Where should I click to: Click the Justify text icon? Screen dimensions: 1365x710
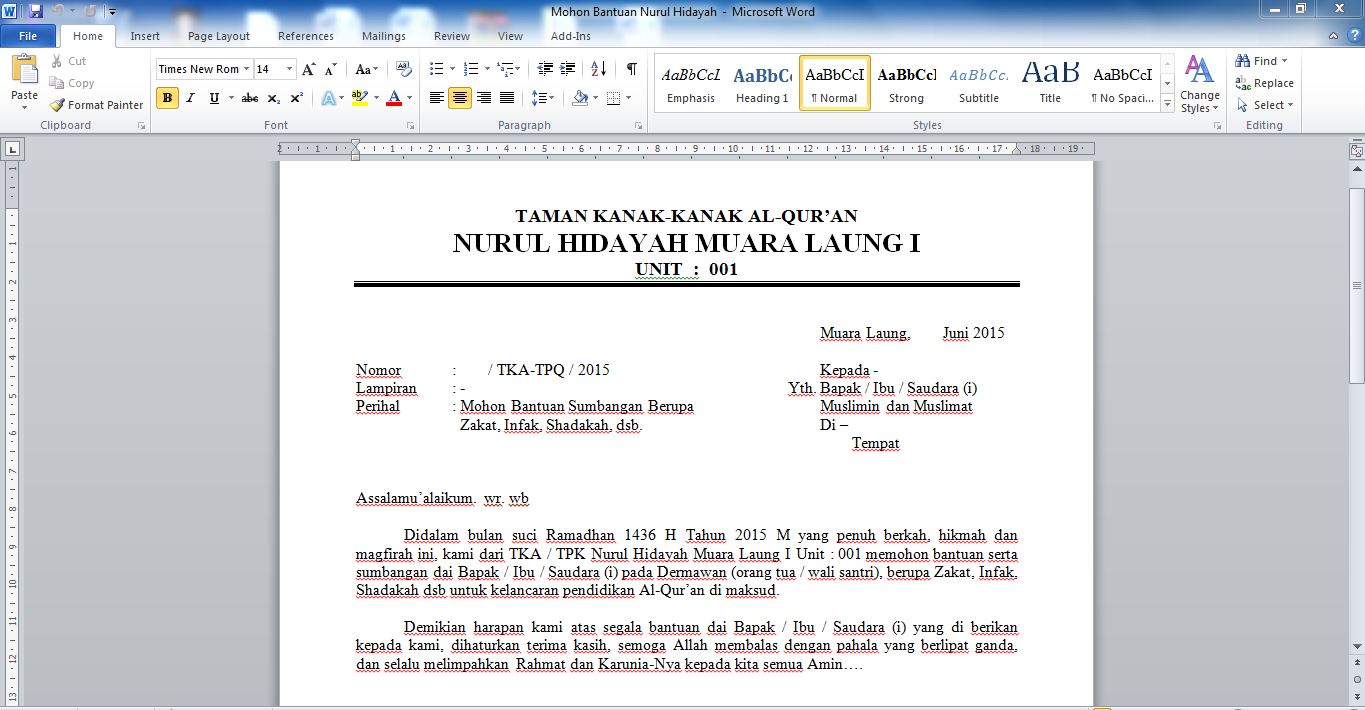click(x=507, y=98)
